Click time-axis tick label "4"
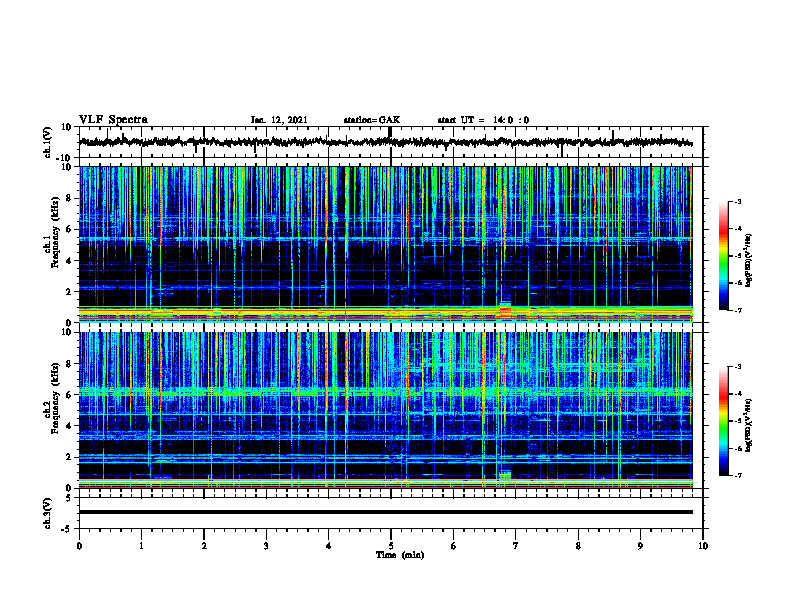 (x=329, y=546)
